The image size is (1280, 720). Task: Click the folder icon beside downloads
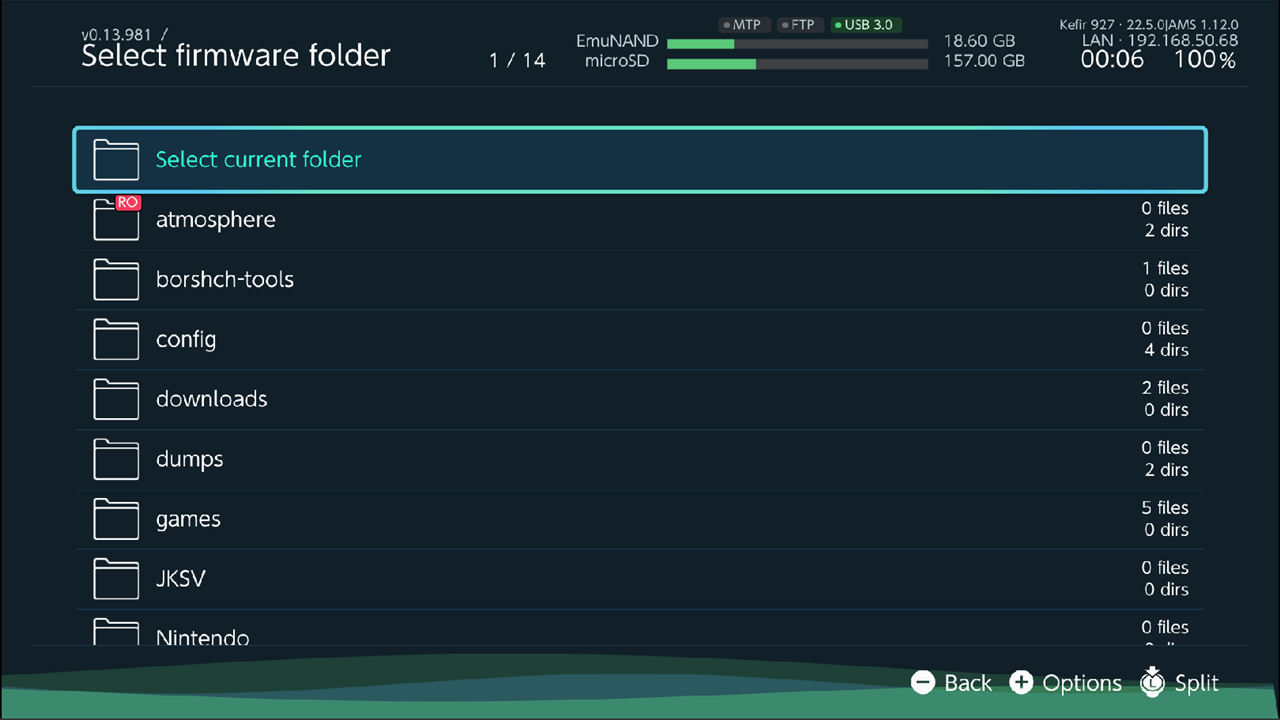pos(116,399)
